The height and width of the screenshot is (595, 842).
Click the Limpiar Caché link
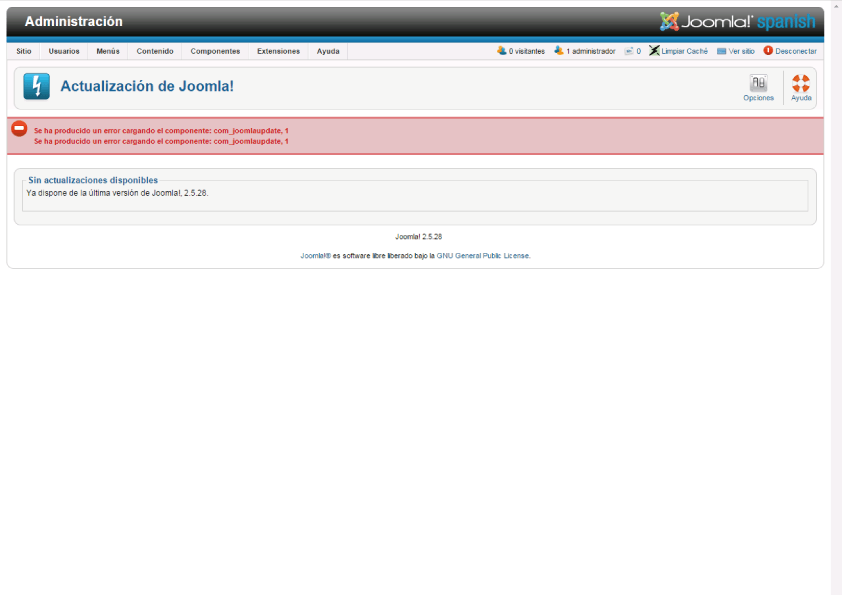(x=684, y=51)
